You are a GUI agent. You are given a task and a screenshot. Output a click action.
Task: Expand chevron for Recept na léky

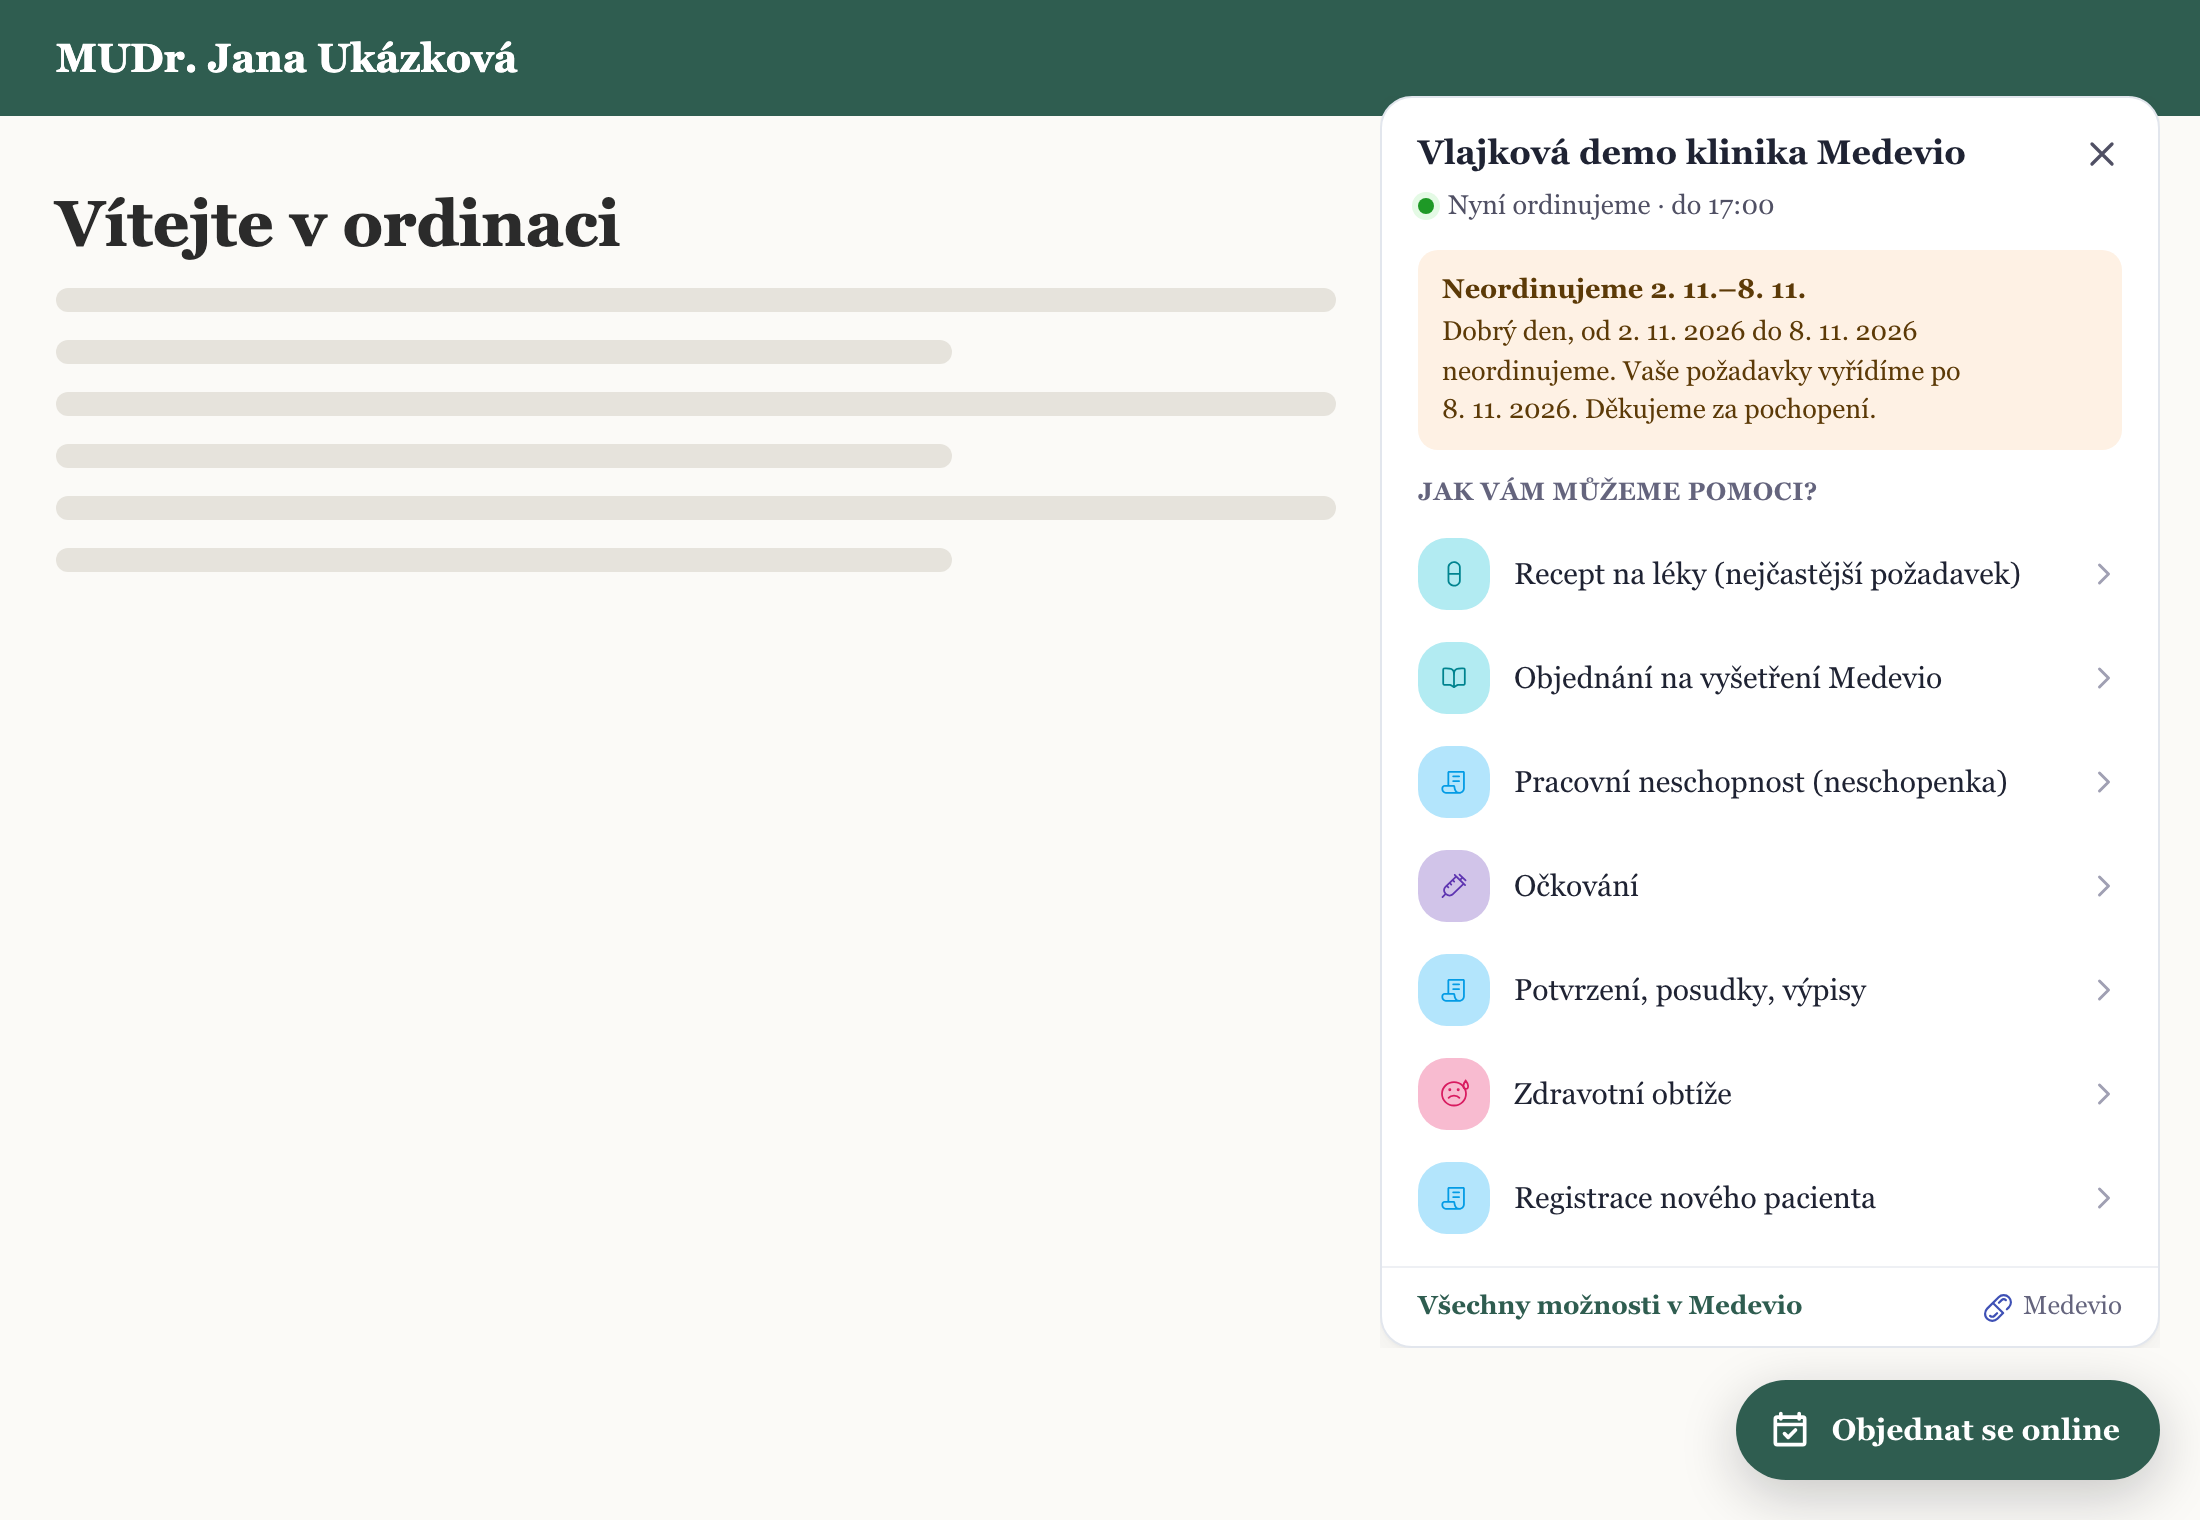click(2104, 574)
